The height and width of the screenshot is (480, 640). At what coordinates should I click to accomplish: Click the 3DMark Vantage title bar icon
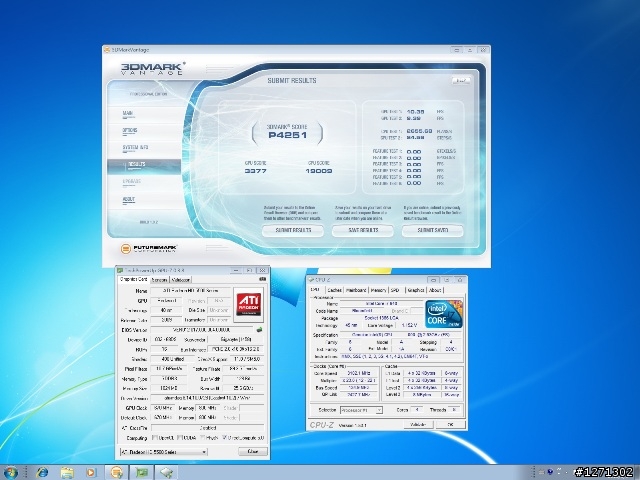[107, 50]
